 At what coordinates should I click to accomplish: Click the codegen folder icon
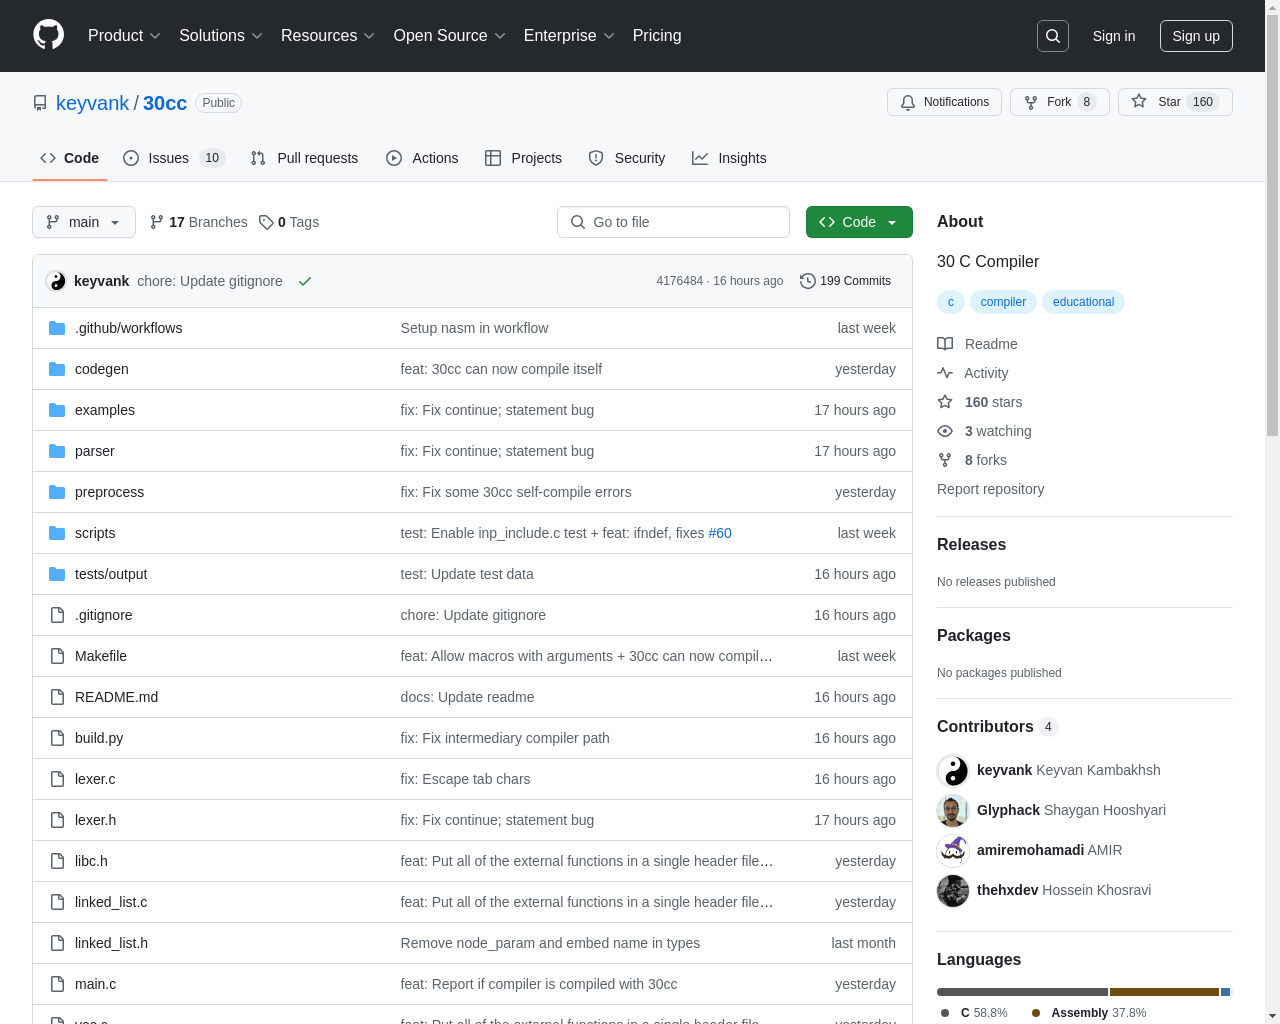click(57, 369)
